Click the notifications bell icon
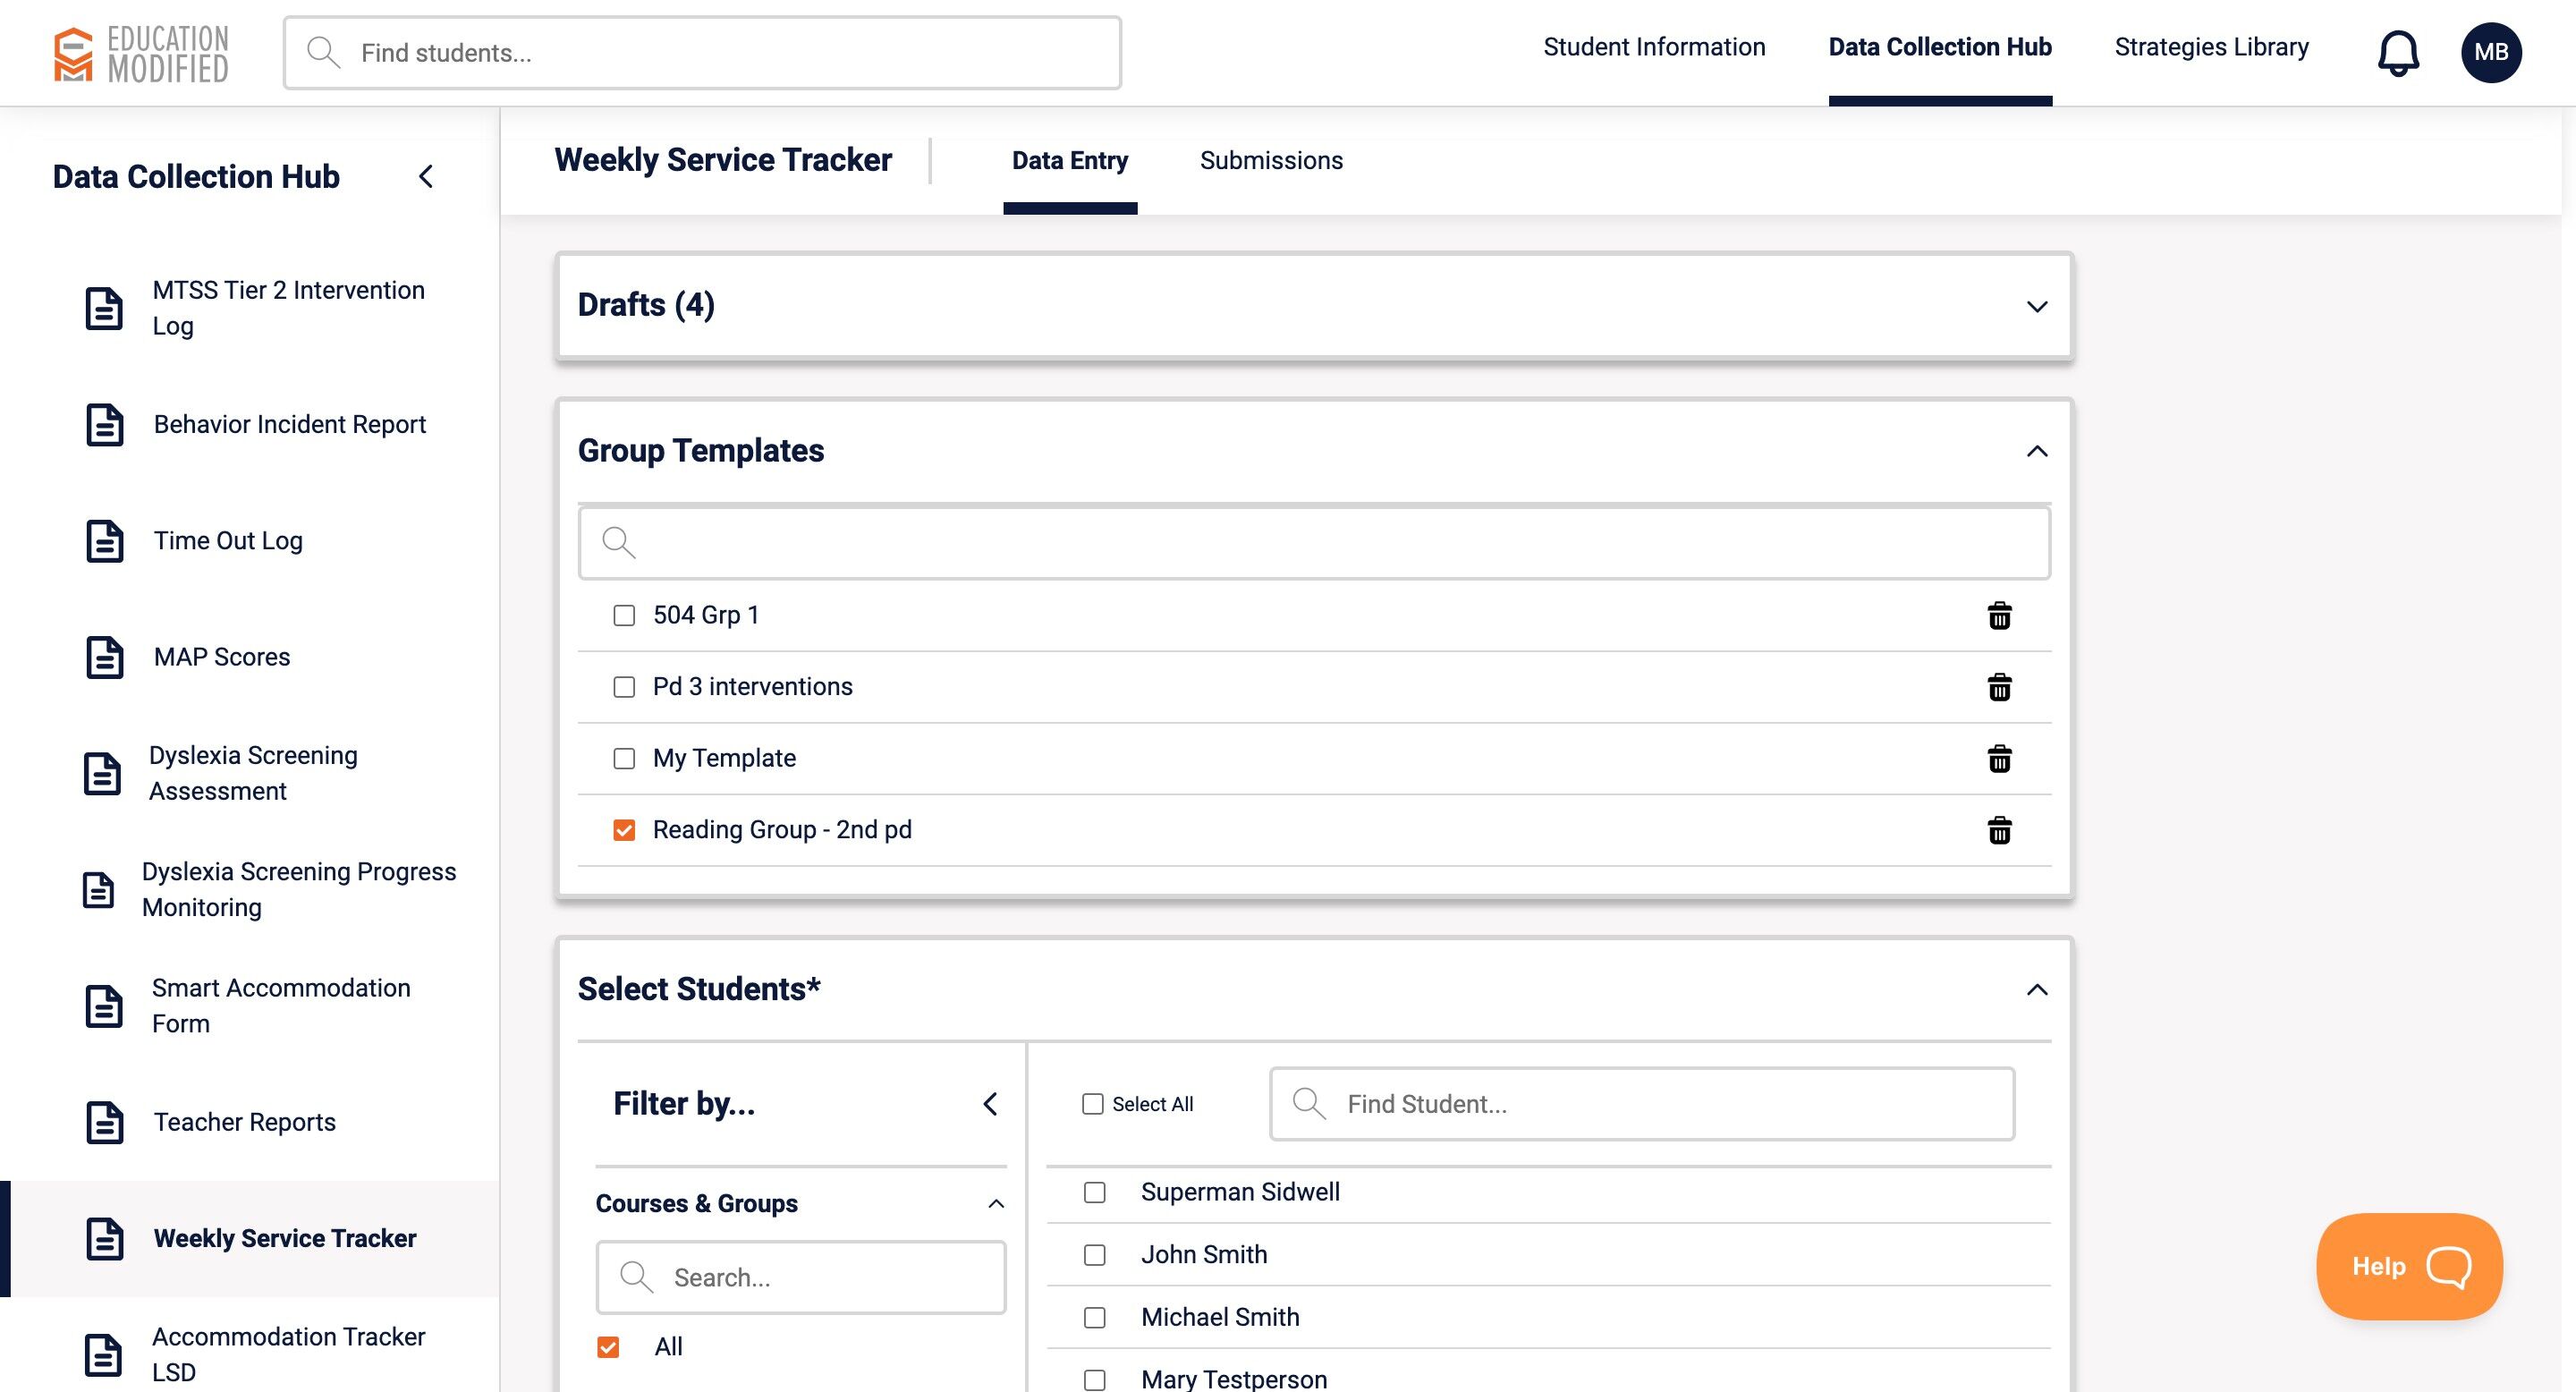The height and width of the screenshot is (1392, 2576). point(2397,52)
